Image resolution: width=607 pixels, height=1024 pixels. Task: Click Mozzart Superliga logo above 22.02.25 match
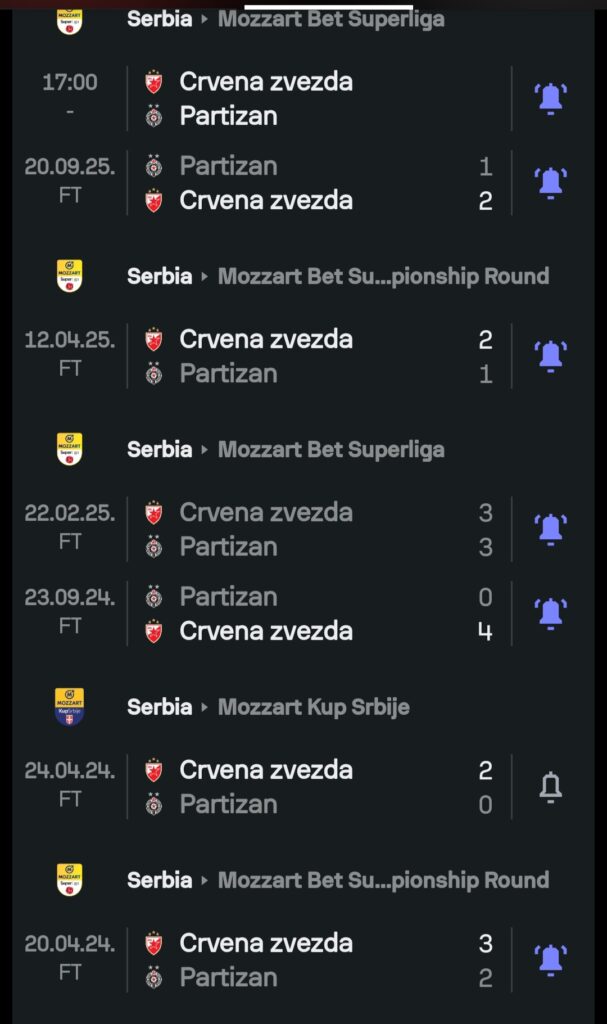69,449
